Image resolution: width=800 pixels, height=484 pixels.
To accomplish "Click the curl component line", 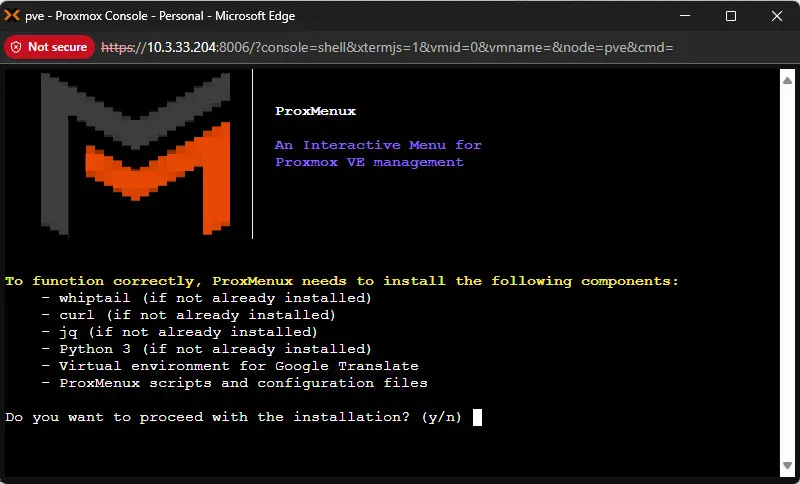I will pyautogui.click(x=197, y=315).
